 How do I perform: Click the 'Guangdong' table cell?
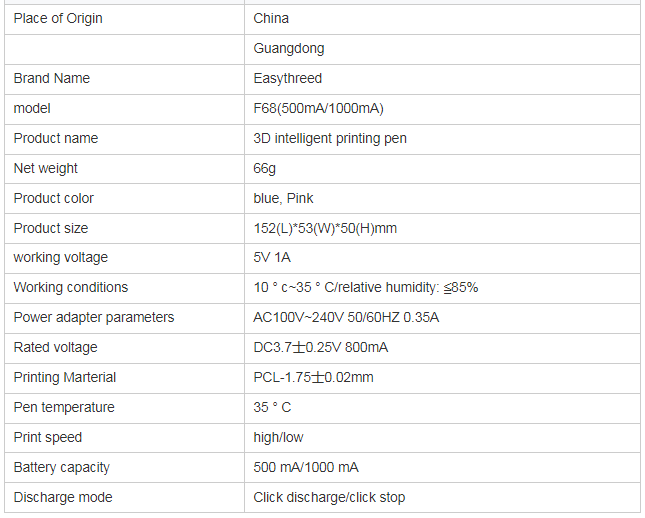click(x=289, y=48)
